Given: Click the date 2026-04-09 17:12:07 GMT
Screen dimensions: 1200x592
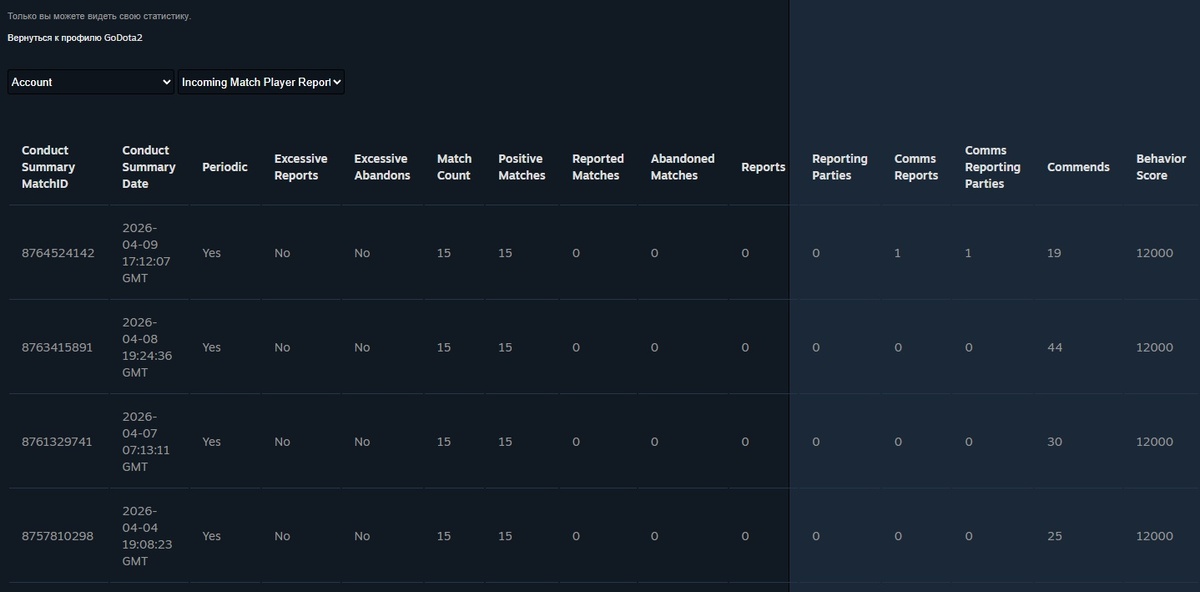Looking at the screenshot, I should pos(146,253).
